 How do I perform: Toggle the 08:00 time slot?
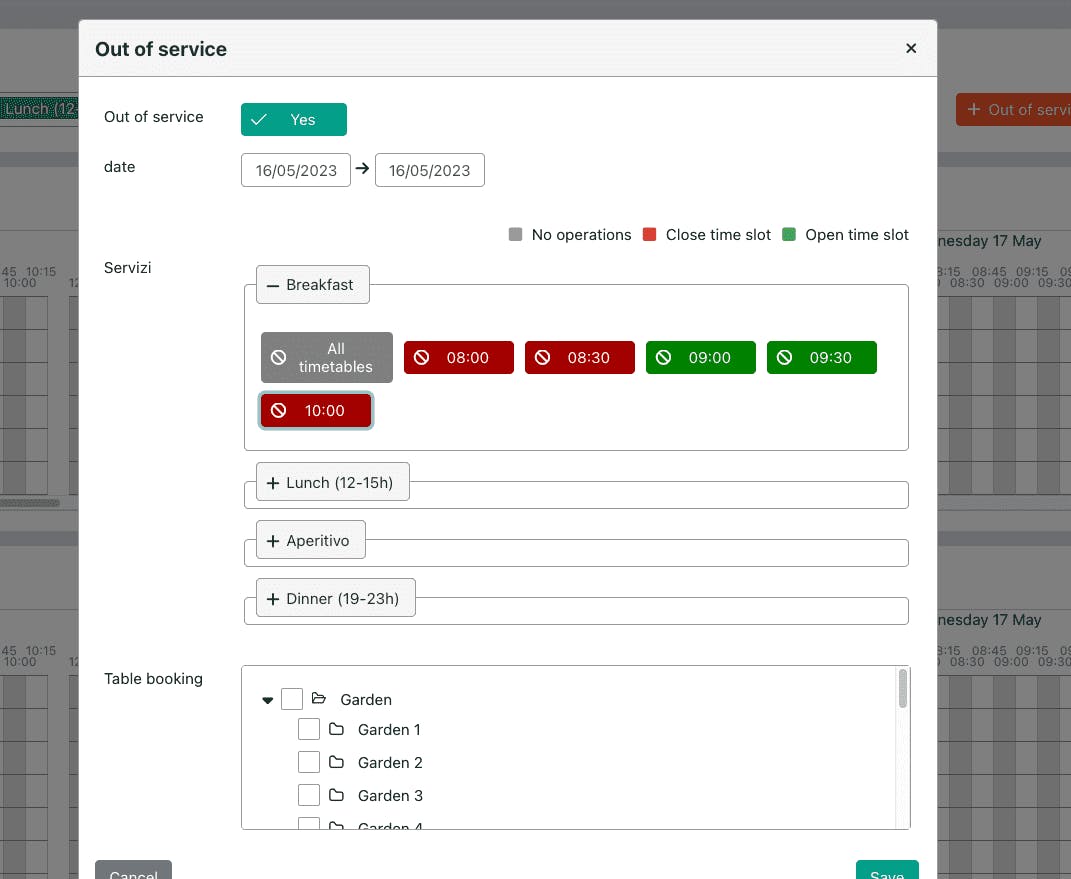coord(458,357)
